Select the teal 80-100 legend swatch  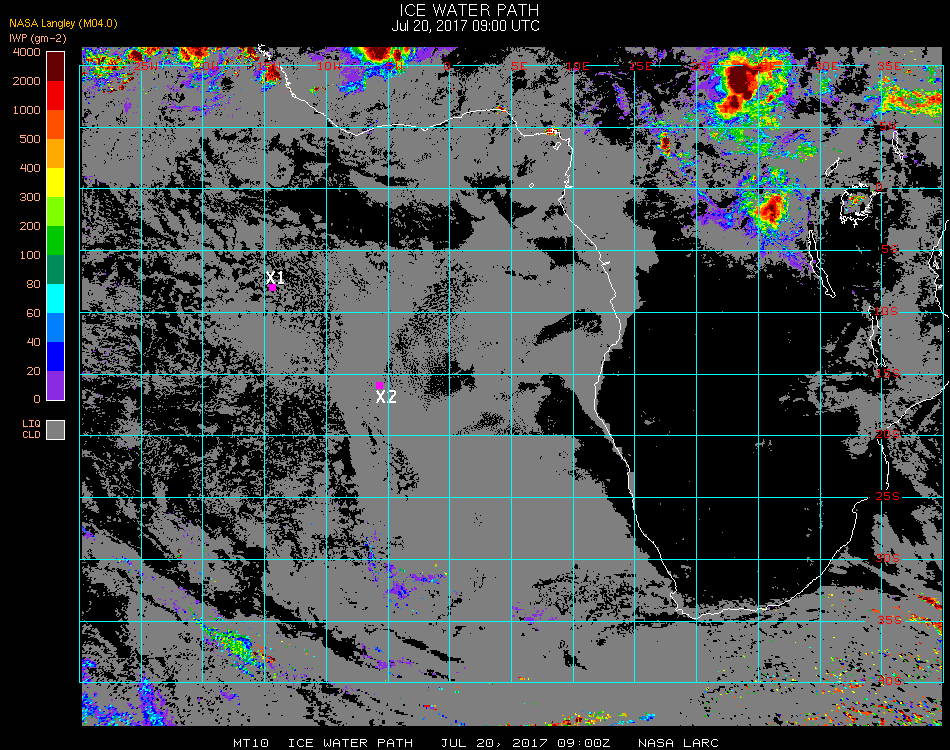coord(56,270)
